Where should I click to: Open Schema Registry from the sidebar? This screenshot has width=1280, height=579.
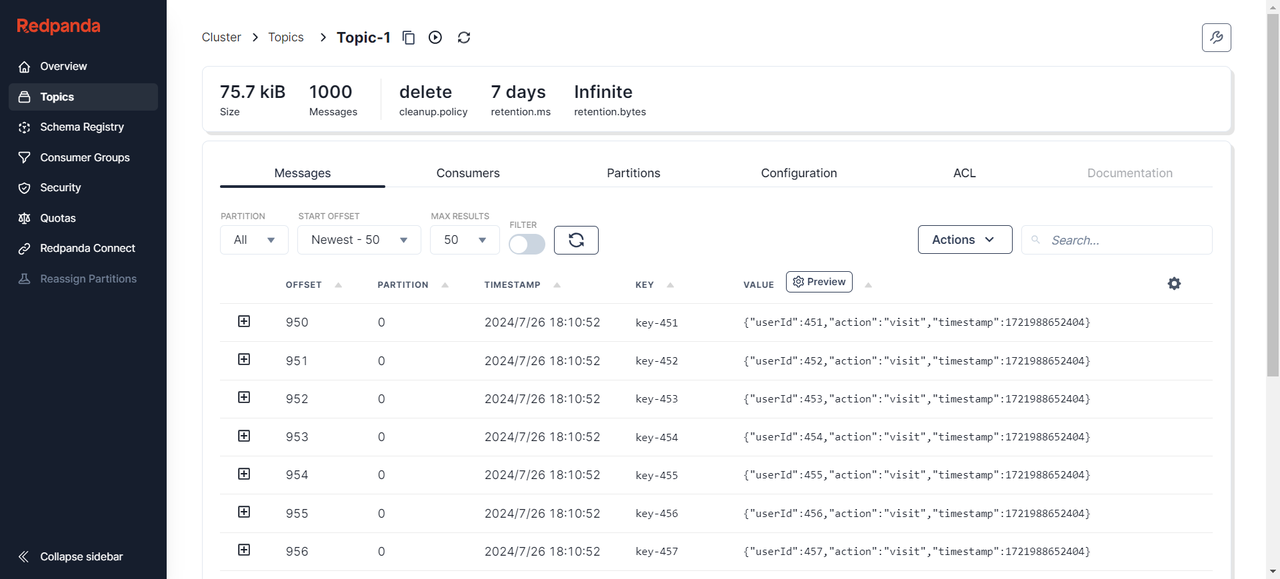point(83,127)
